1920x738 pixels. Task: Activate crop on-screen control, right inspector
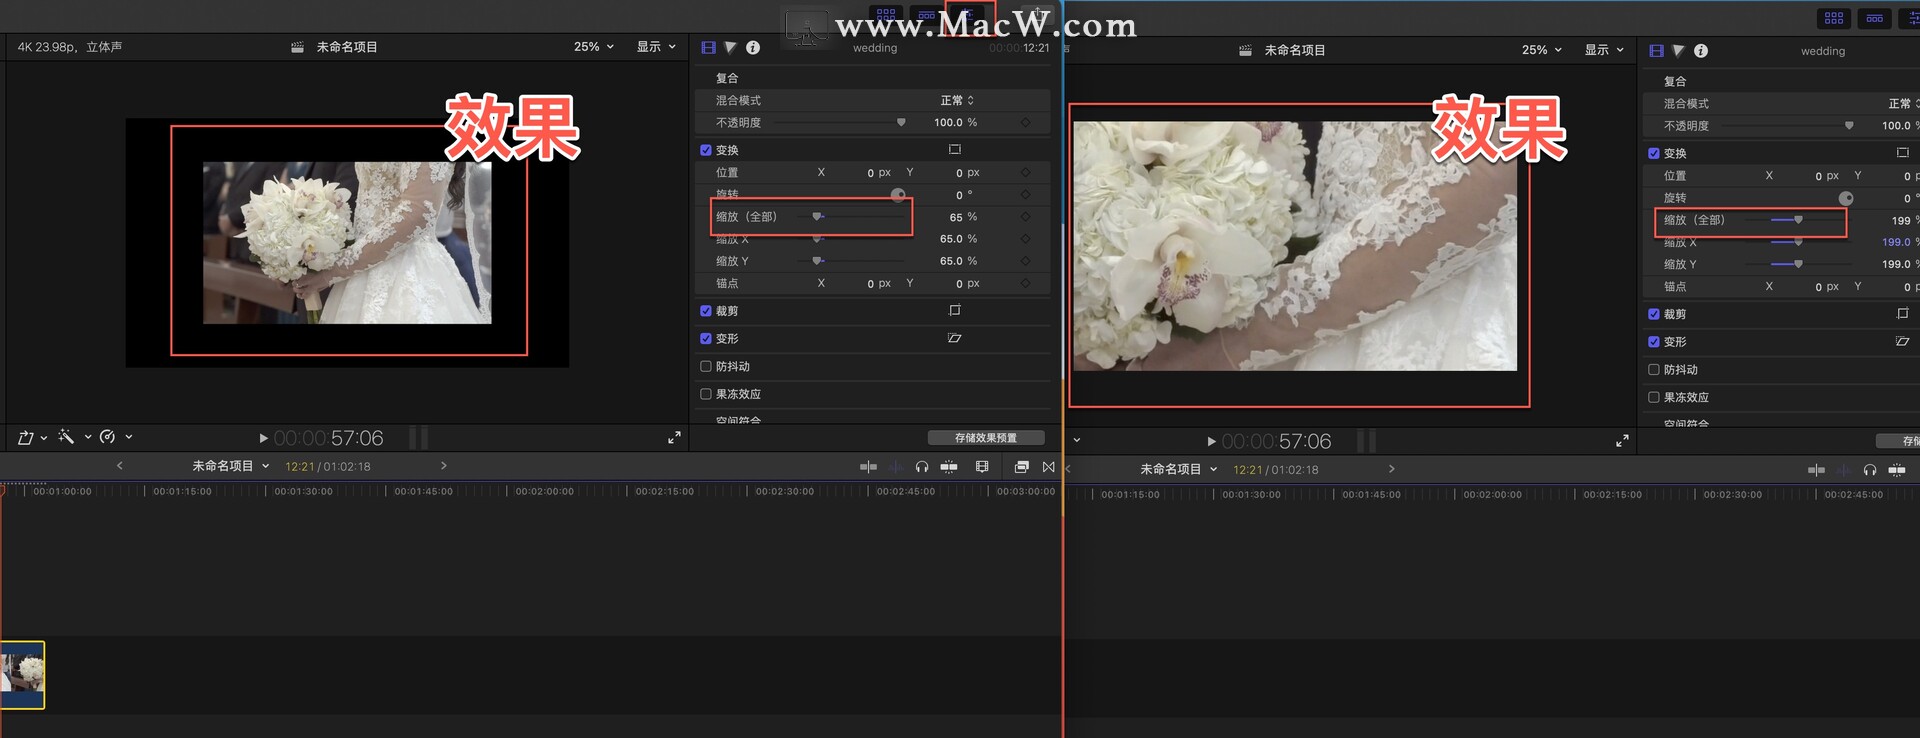1903,314
